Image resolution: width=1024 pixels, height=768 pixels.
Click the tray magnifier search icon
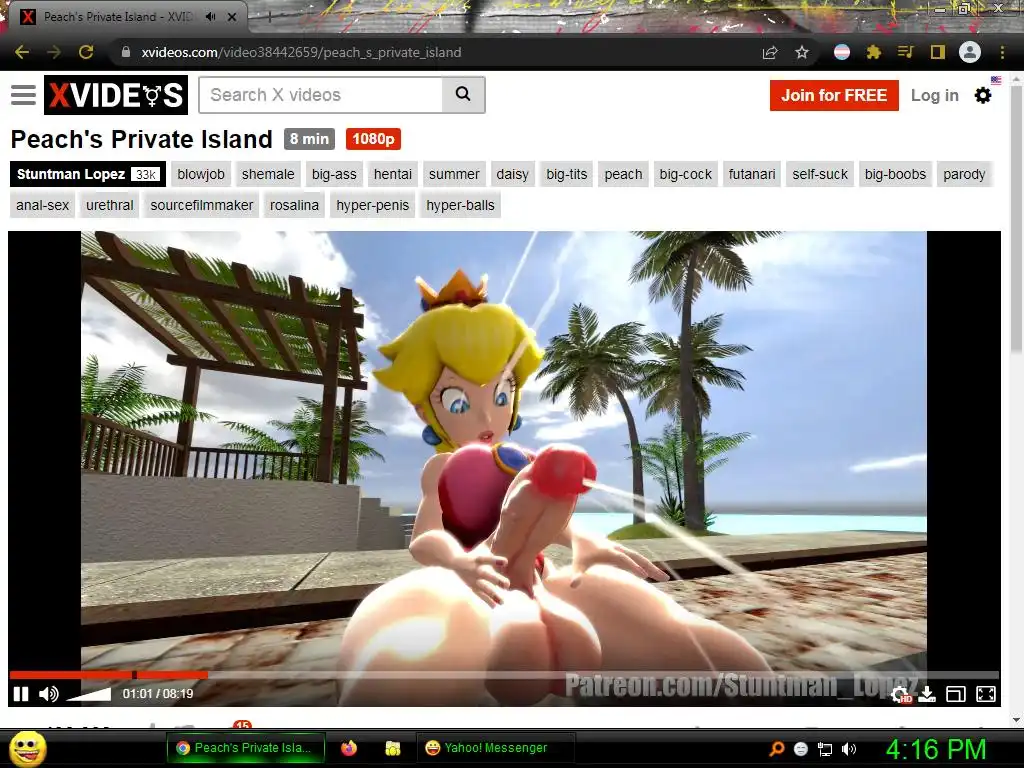[776, 749]
